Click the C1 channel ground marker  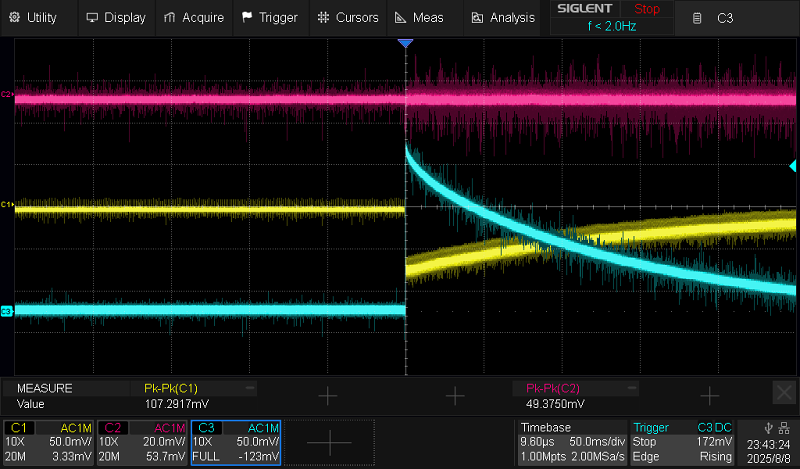(x=6, y=205)
